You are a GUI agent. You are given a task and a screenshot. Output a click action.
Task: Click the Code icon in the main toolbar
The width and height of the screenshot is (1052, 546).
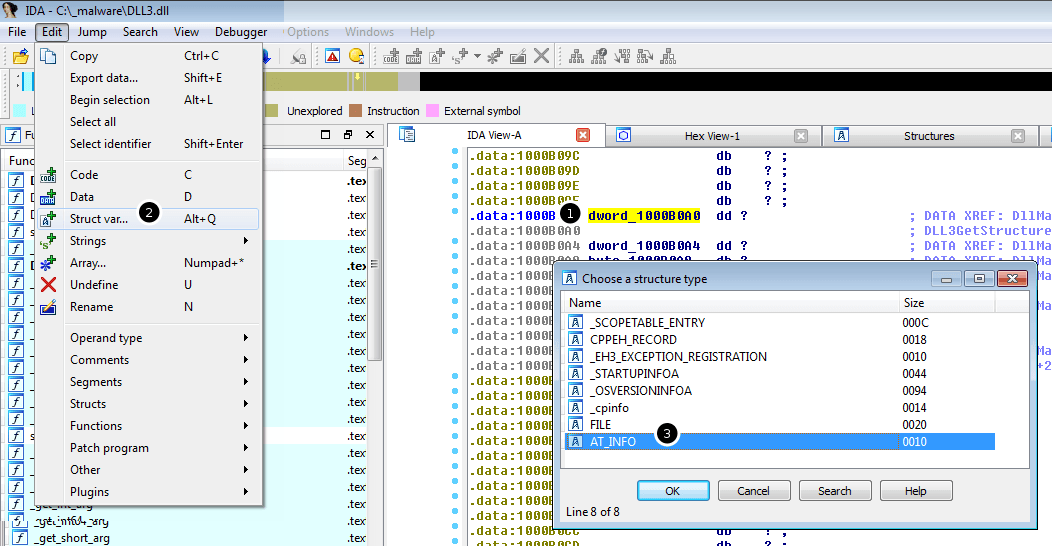tap(390, 57)
